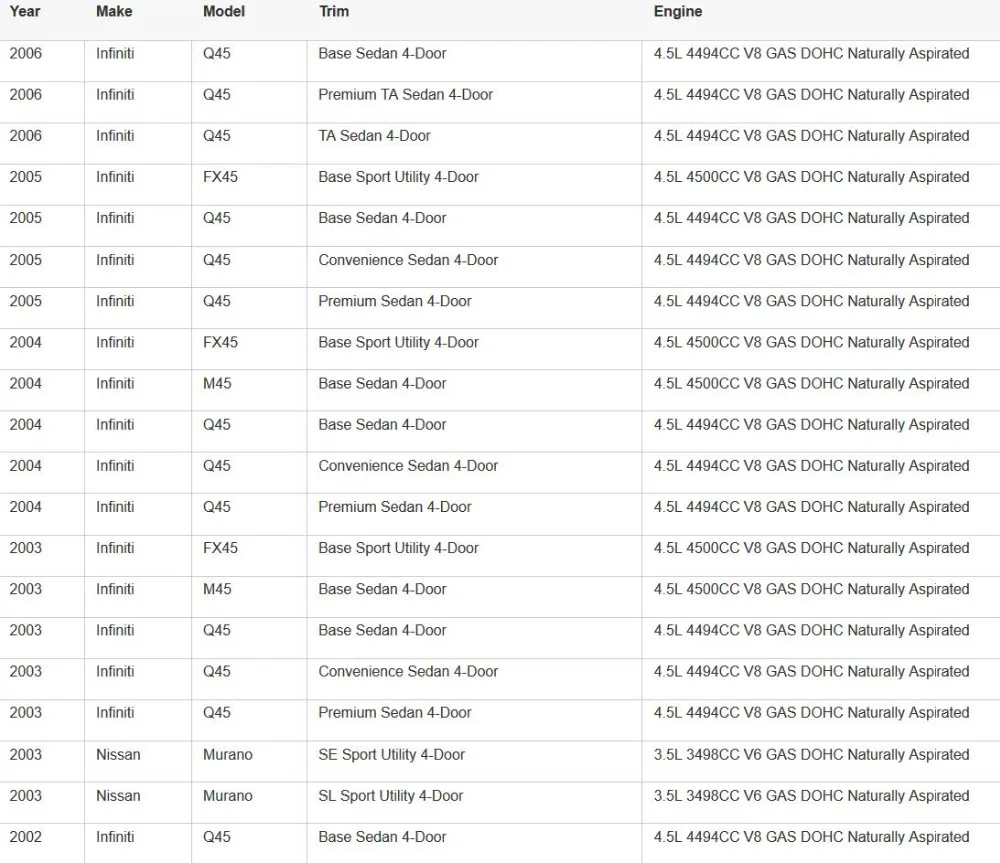Viewport: 1000px width, 863px height.
Task: Select 4.5L 4500CC engine in 2004 M45 row
Action: 811,383
